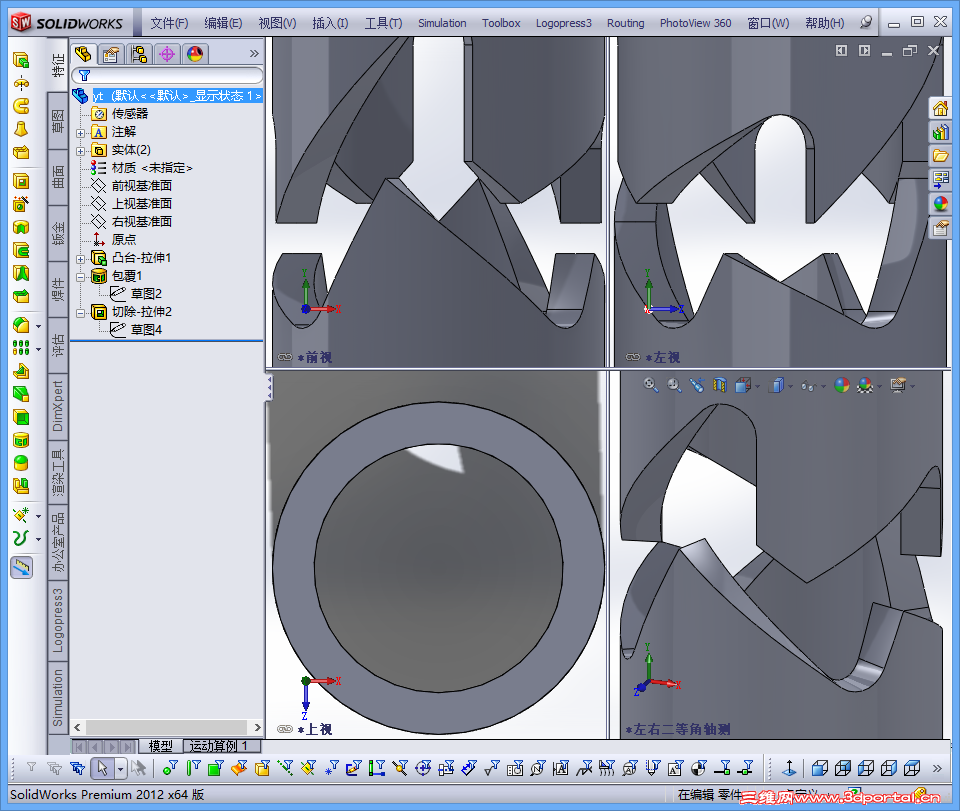Toggle the Filter Vertices selection filter

tap(170, 768)
